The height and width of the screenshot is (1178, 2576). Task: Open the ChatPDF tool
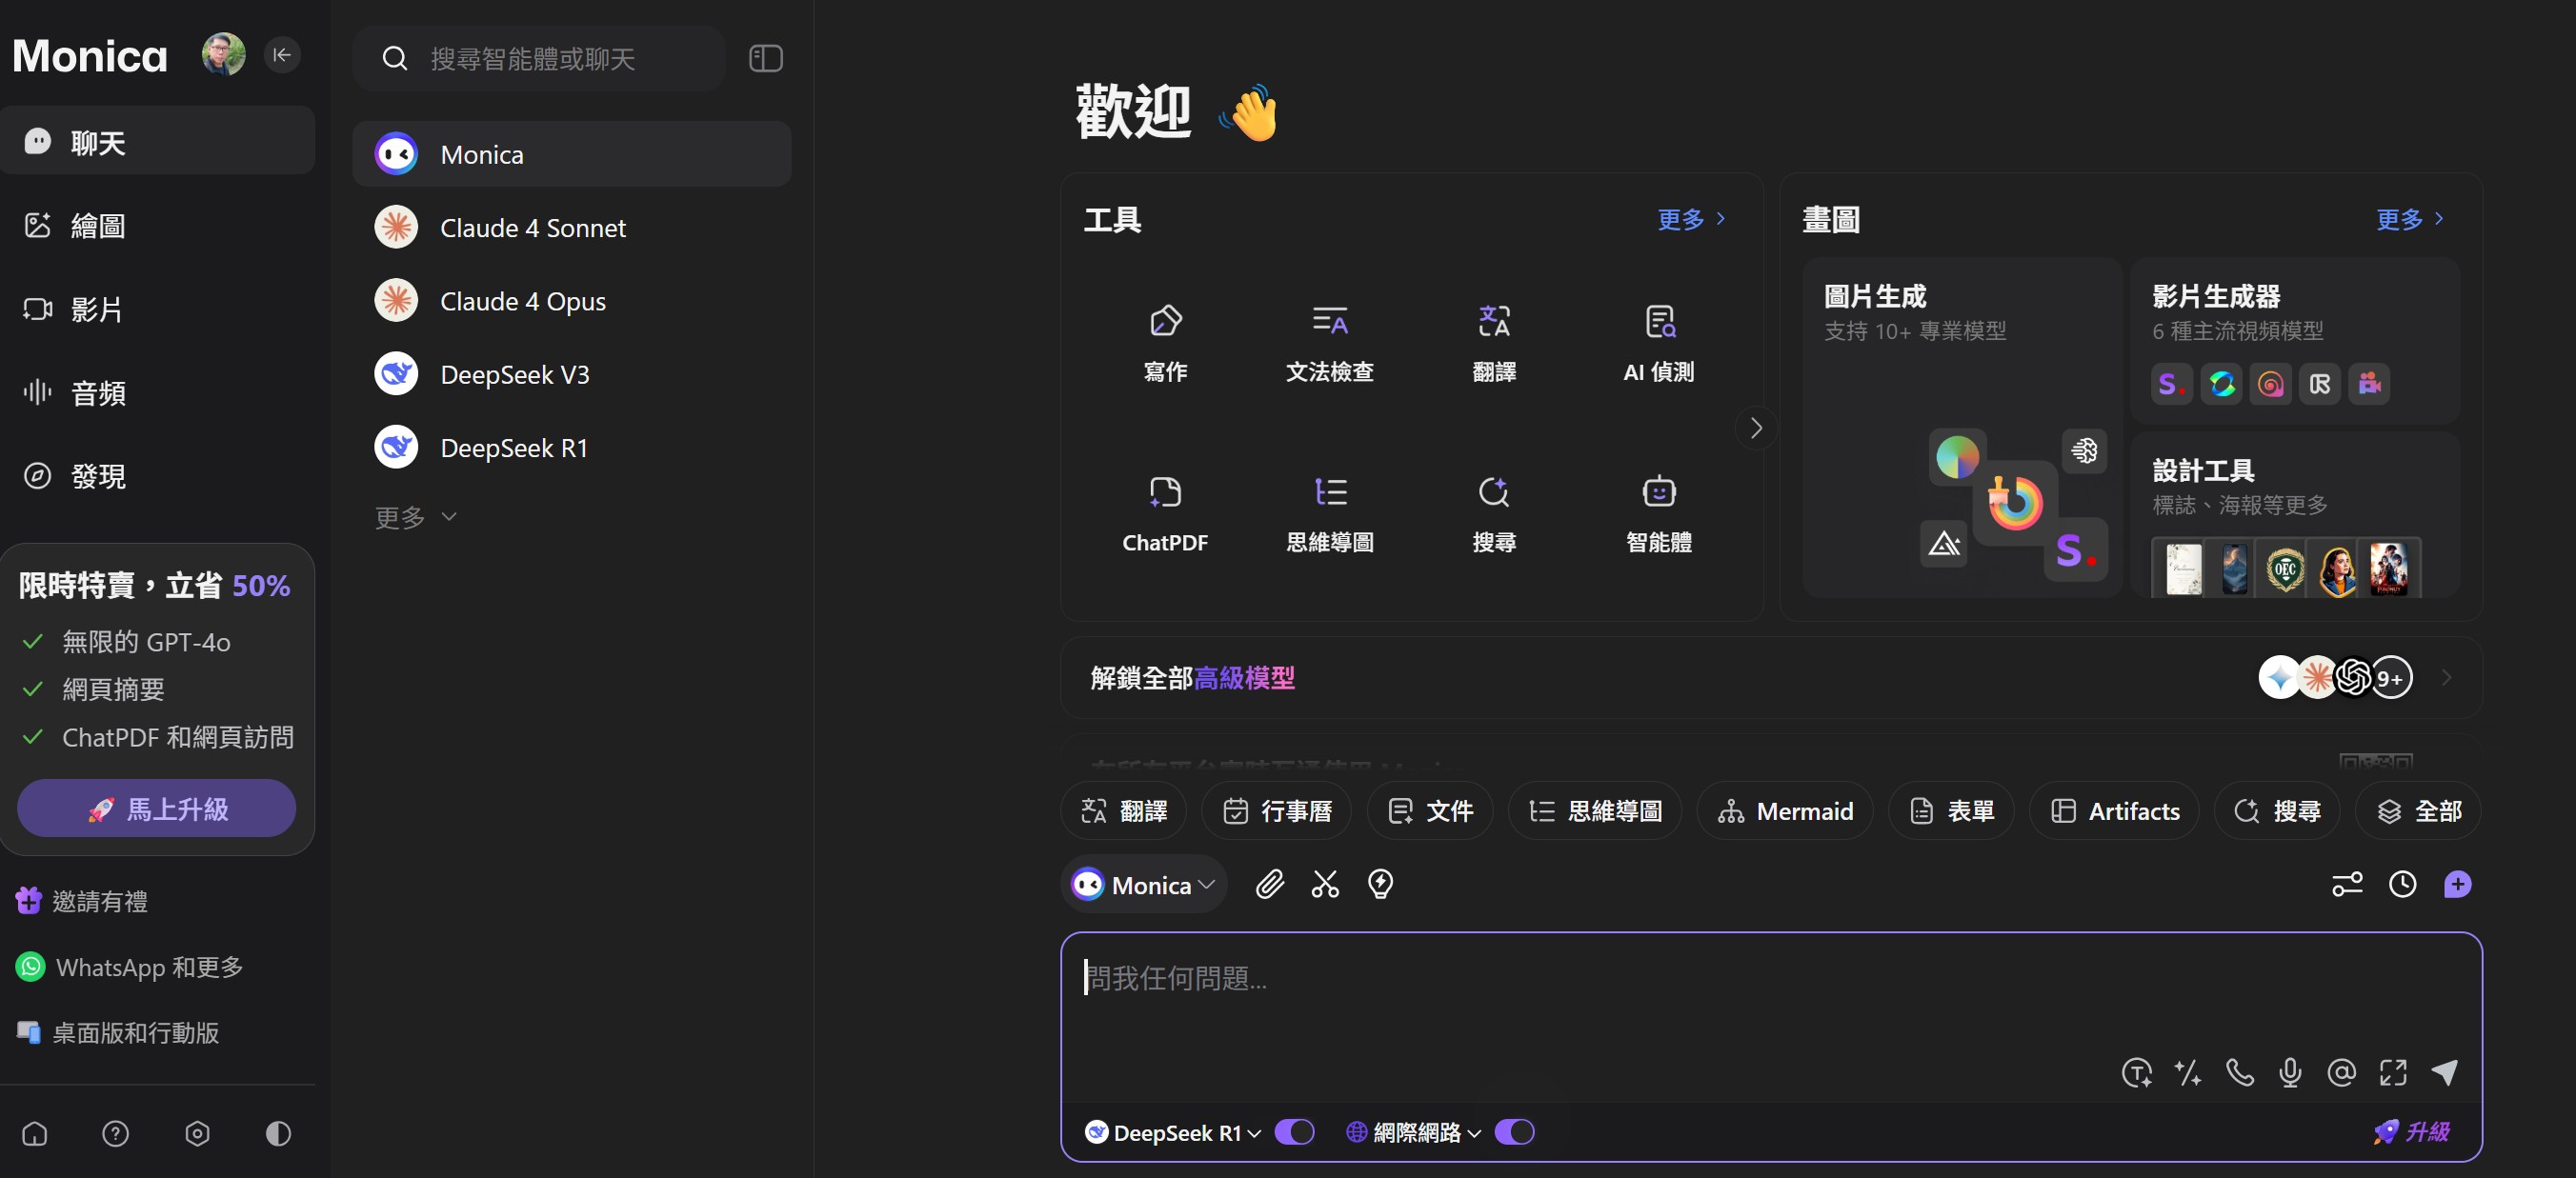click(x=1165, y=514)
